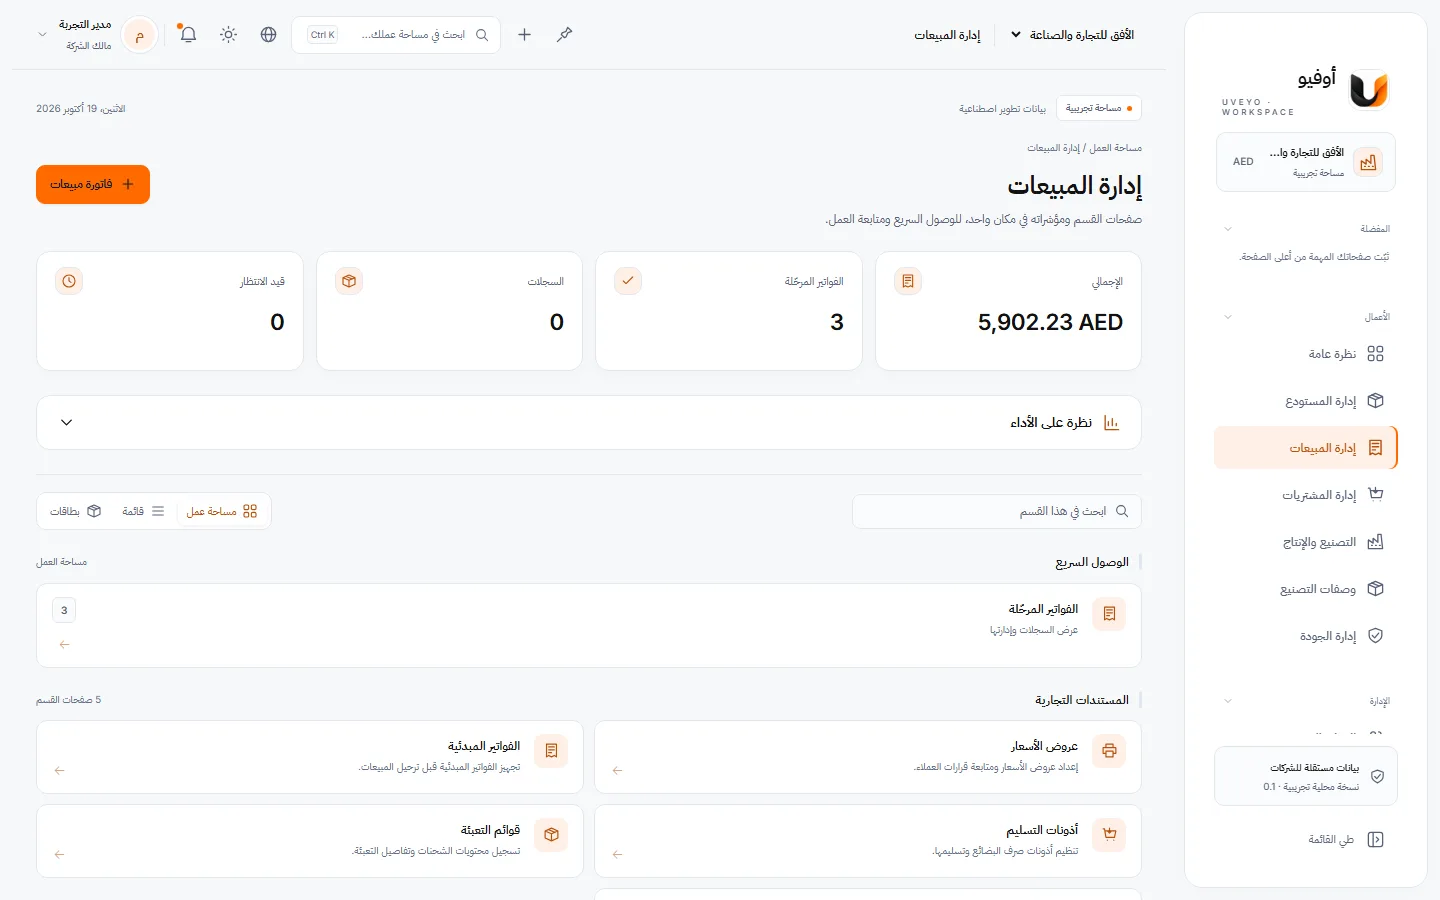Open نظرة عامة in sidebar
1440x900 pixels.
tap(1305, 354)
